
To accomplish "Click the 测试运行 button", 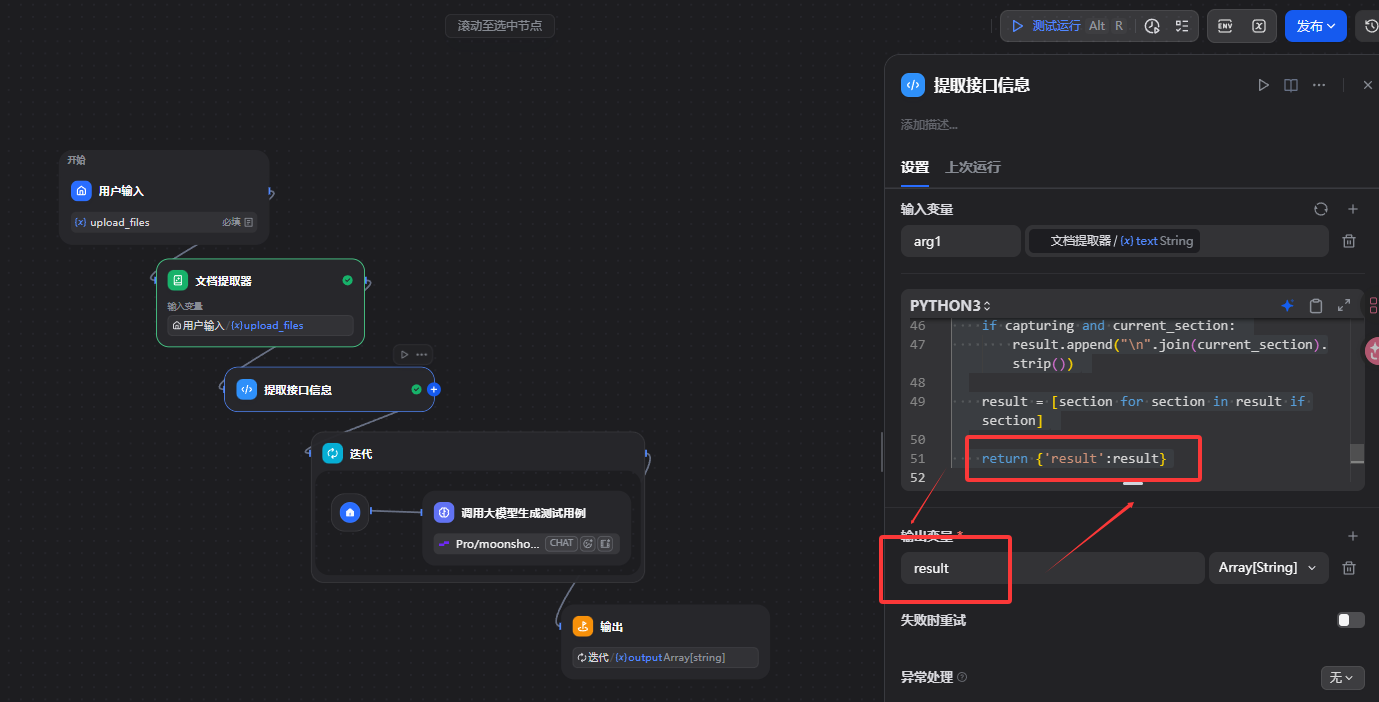I will pyautogui.click(x=1067, y=26).
